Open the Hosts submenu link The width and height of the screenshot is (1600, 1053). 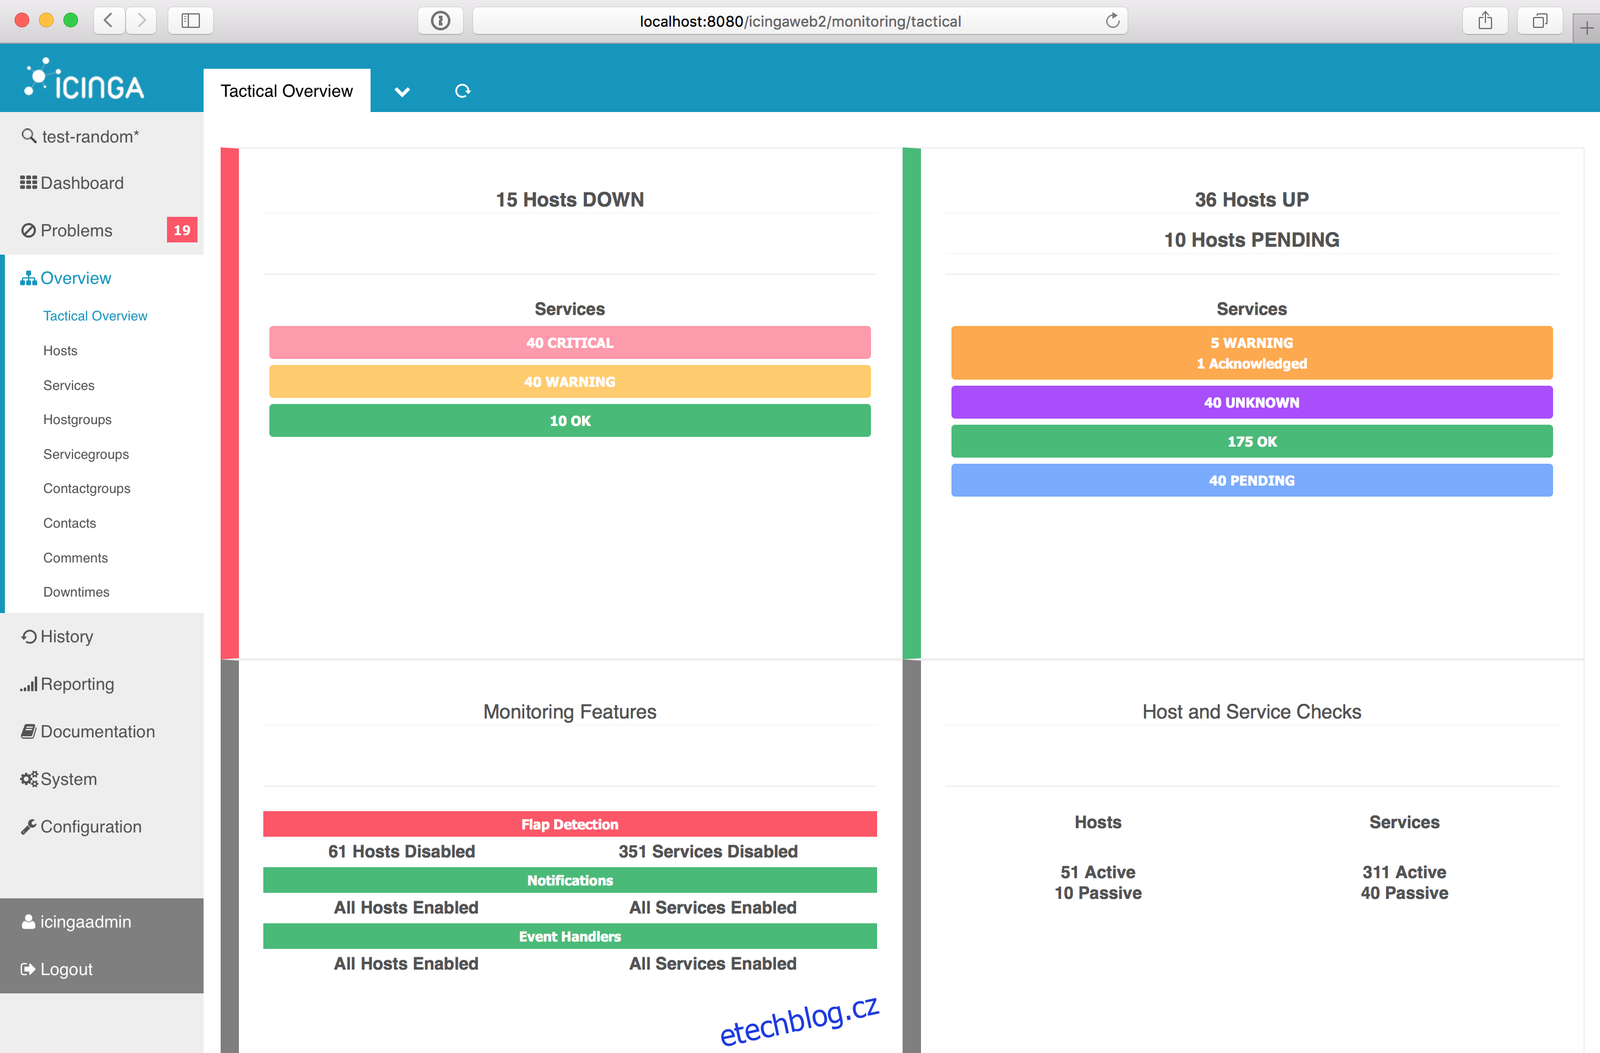(x=60, y=351)
